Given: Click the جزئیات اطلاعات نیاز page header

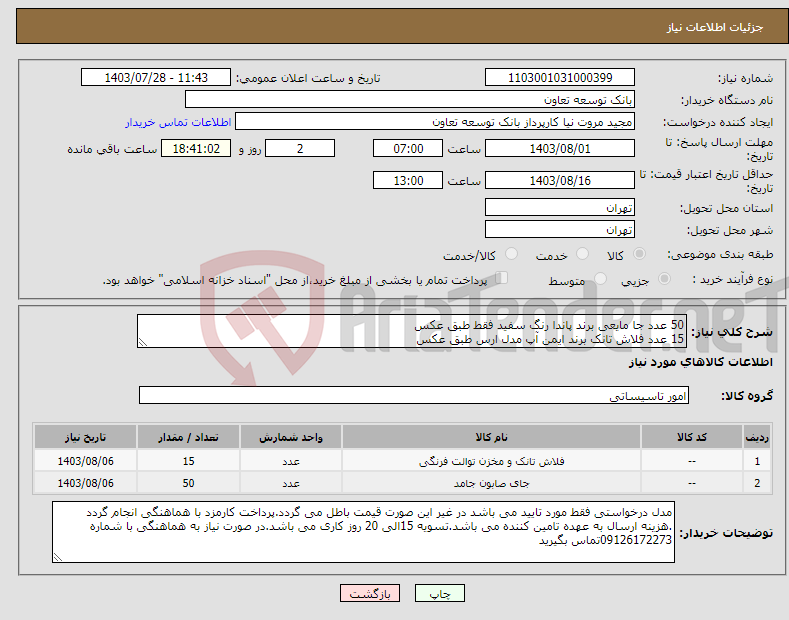Looking at the screenshot, I should (715, 27).
